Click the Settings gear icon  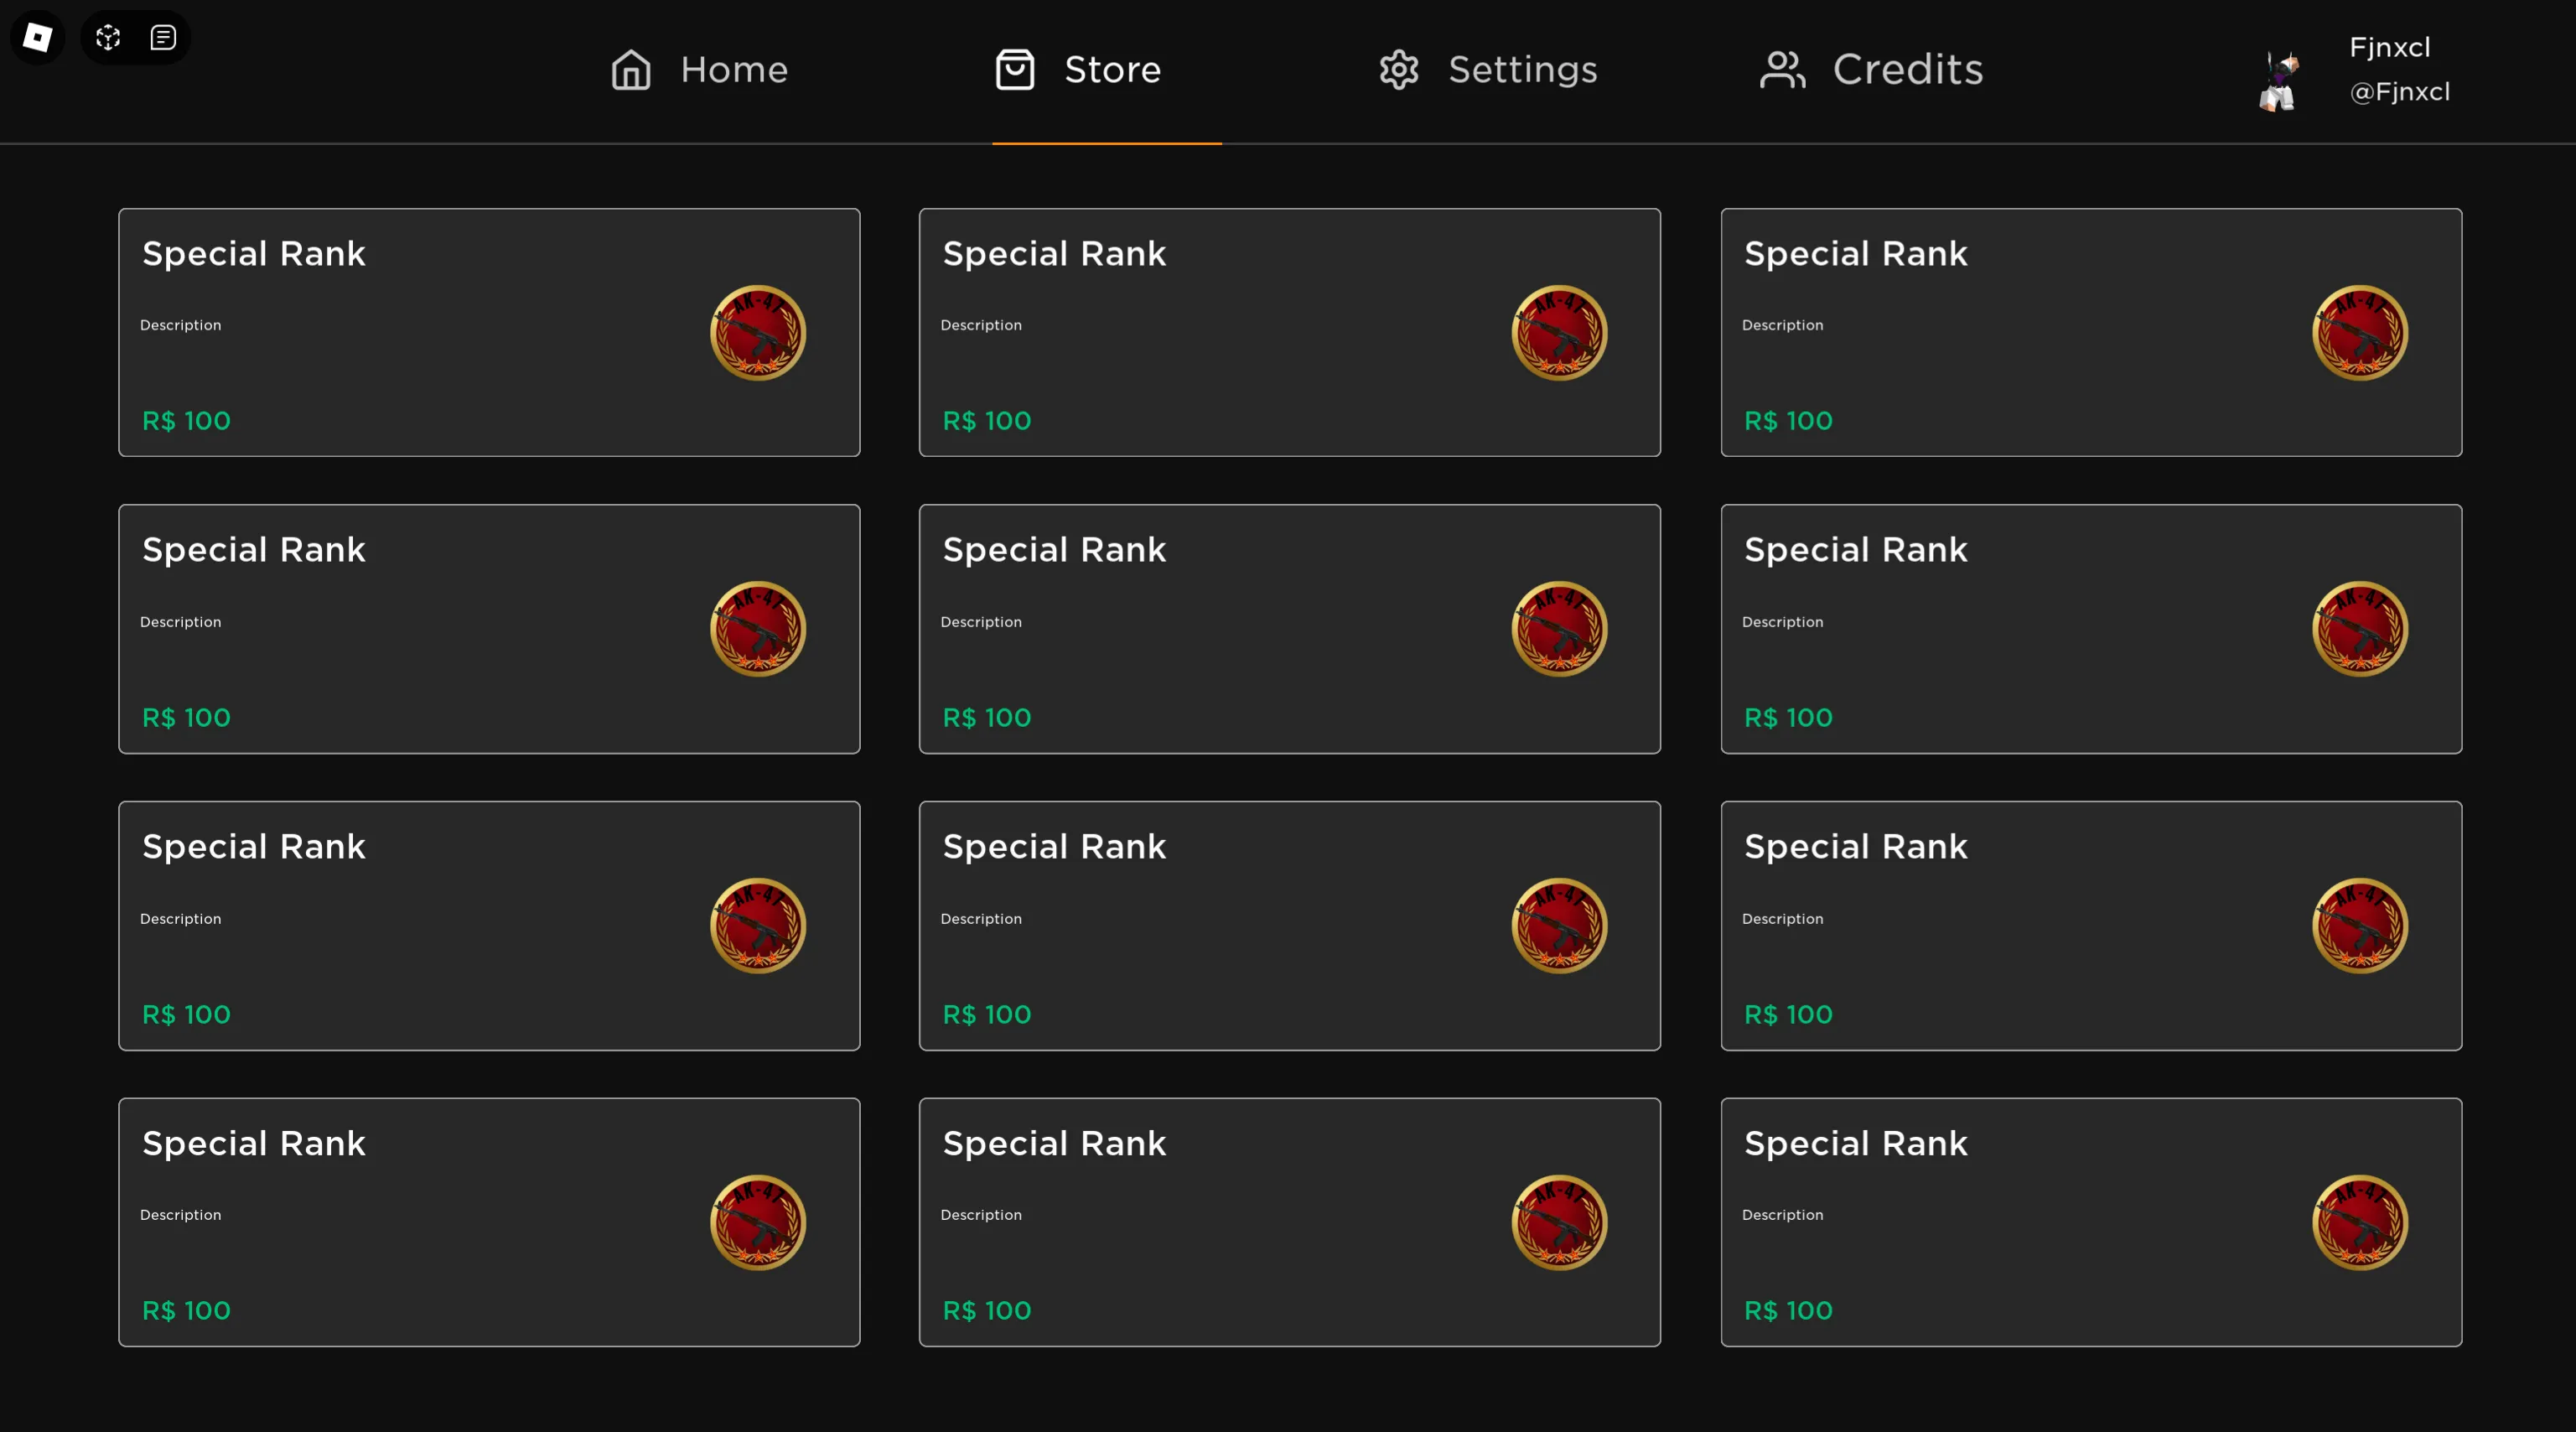pyautogui.click(x=1399, y=70)
